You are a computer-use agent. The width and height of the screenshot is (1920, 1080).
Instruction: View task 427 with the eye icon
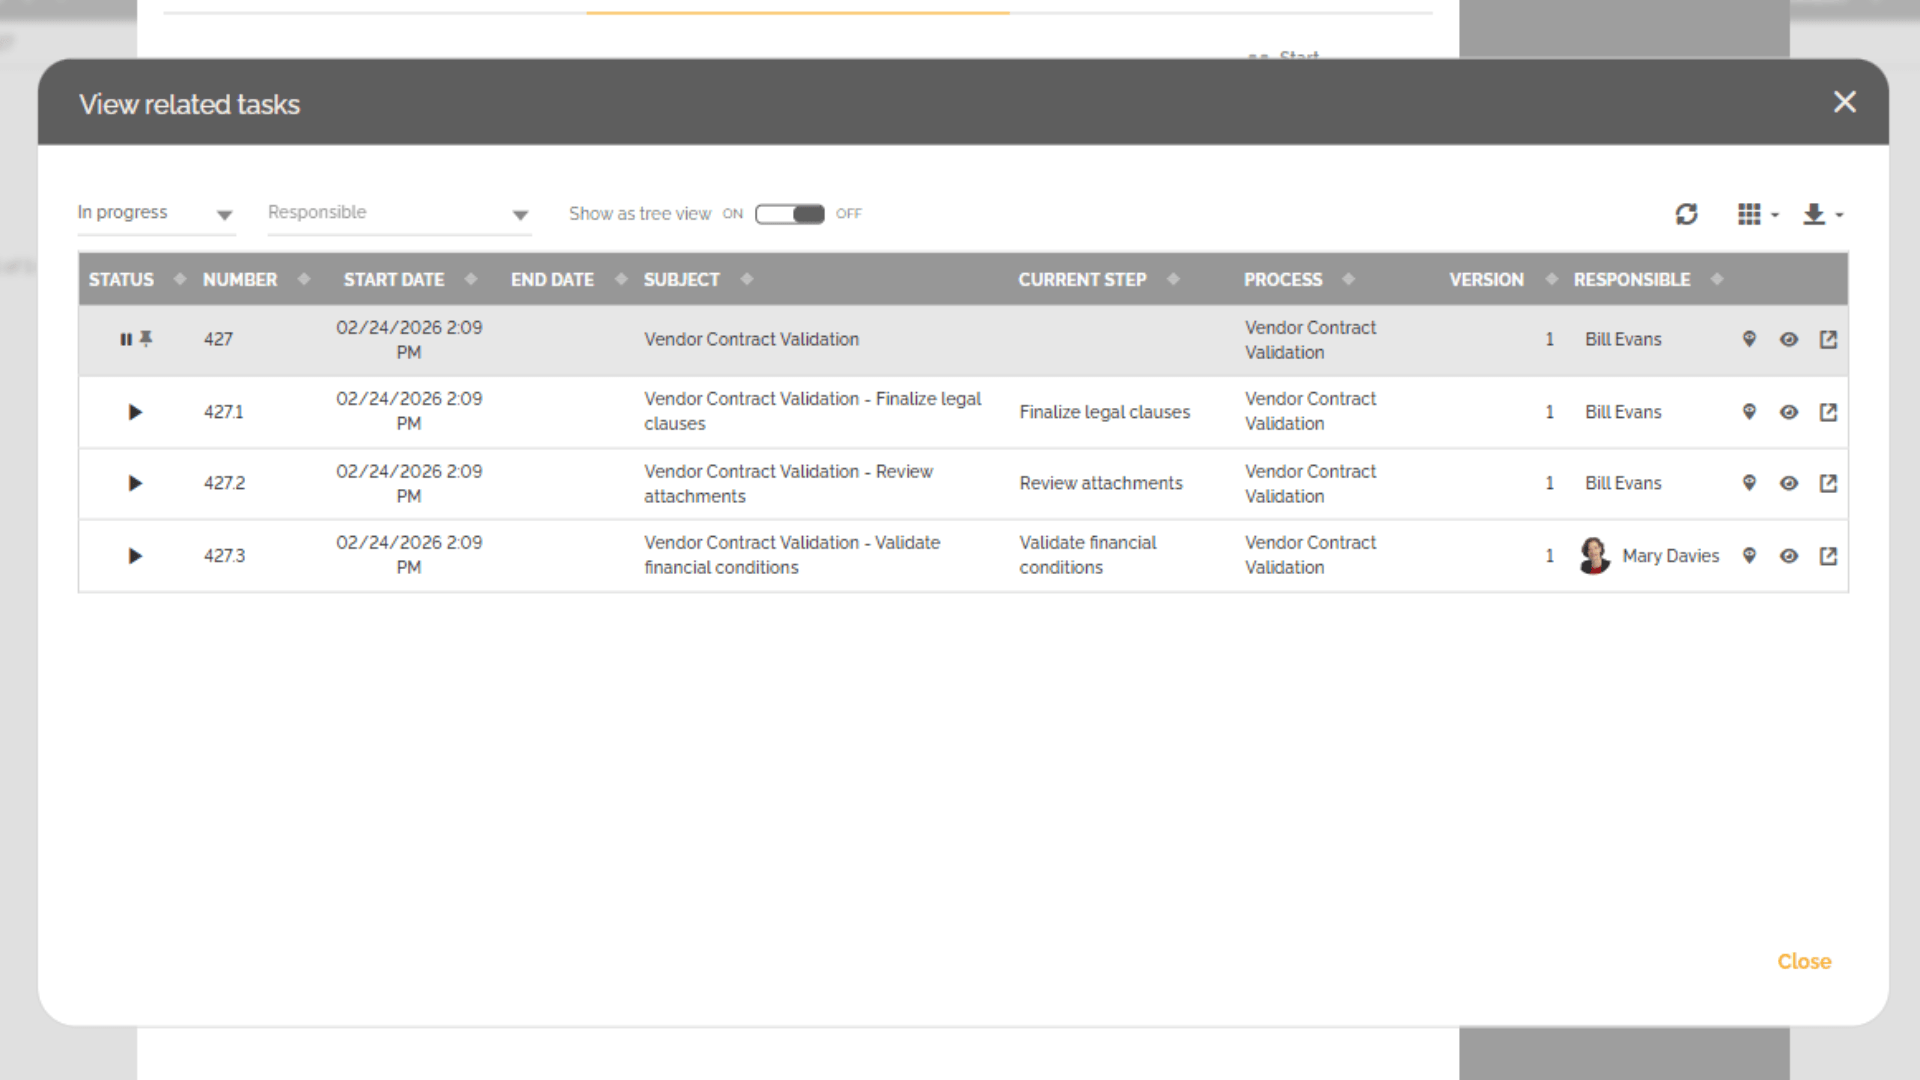[x=1789, y=339]
